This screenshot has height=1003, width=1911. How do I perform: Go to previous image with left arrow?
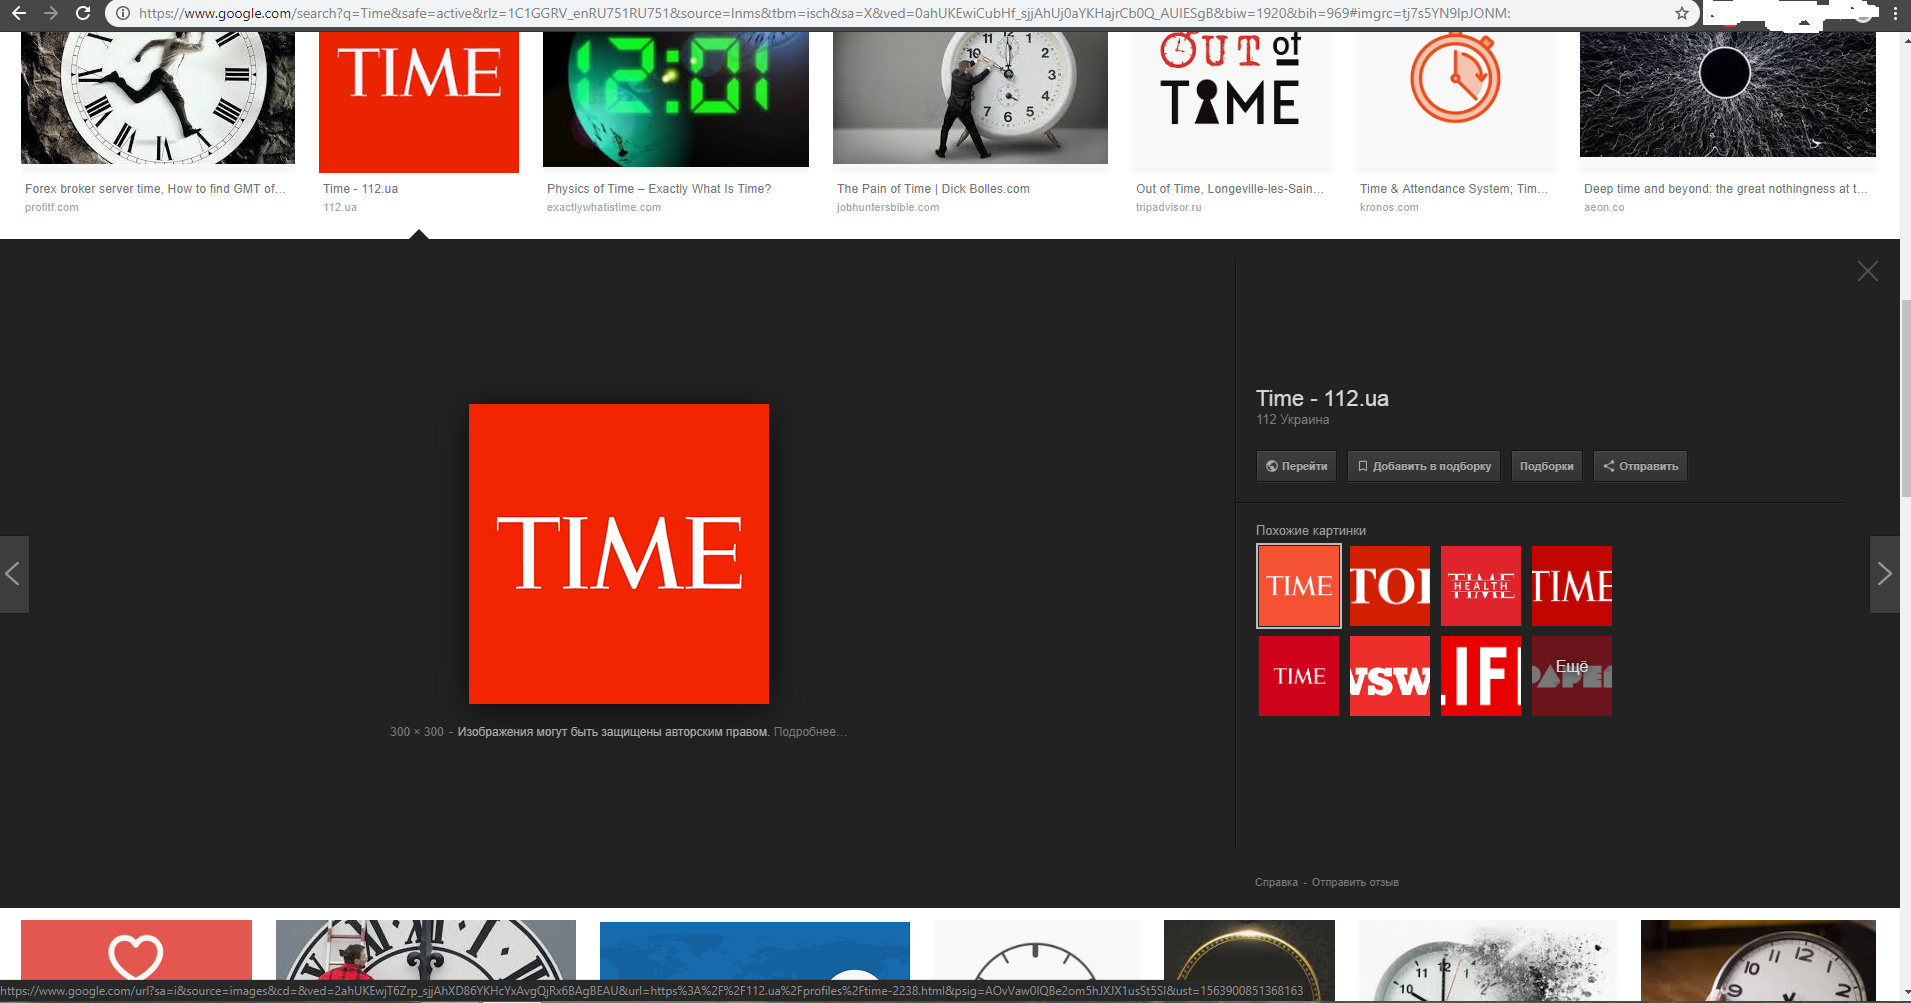(14, 574)
